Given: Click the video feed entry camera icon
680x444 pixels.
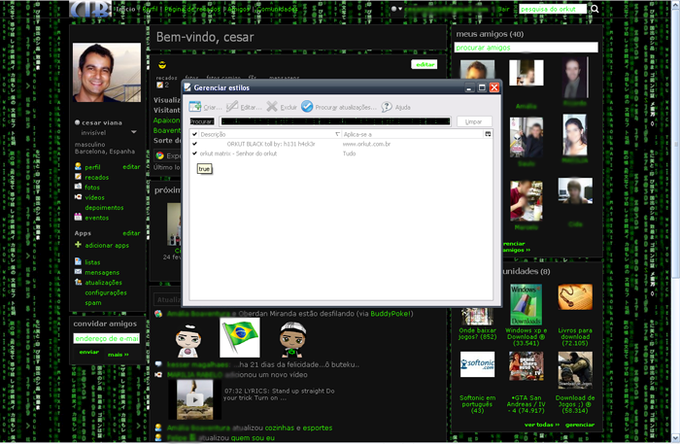Looking at the screenshot, I should 158,375.
